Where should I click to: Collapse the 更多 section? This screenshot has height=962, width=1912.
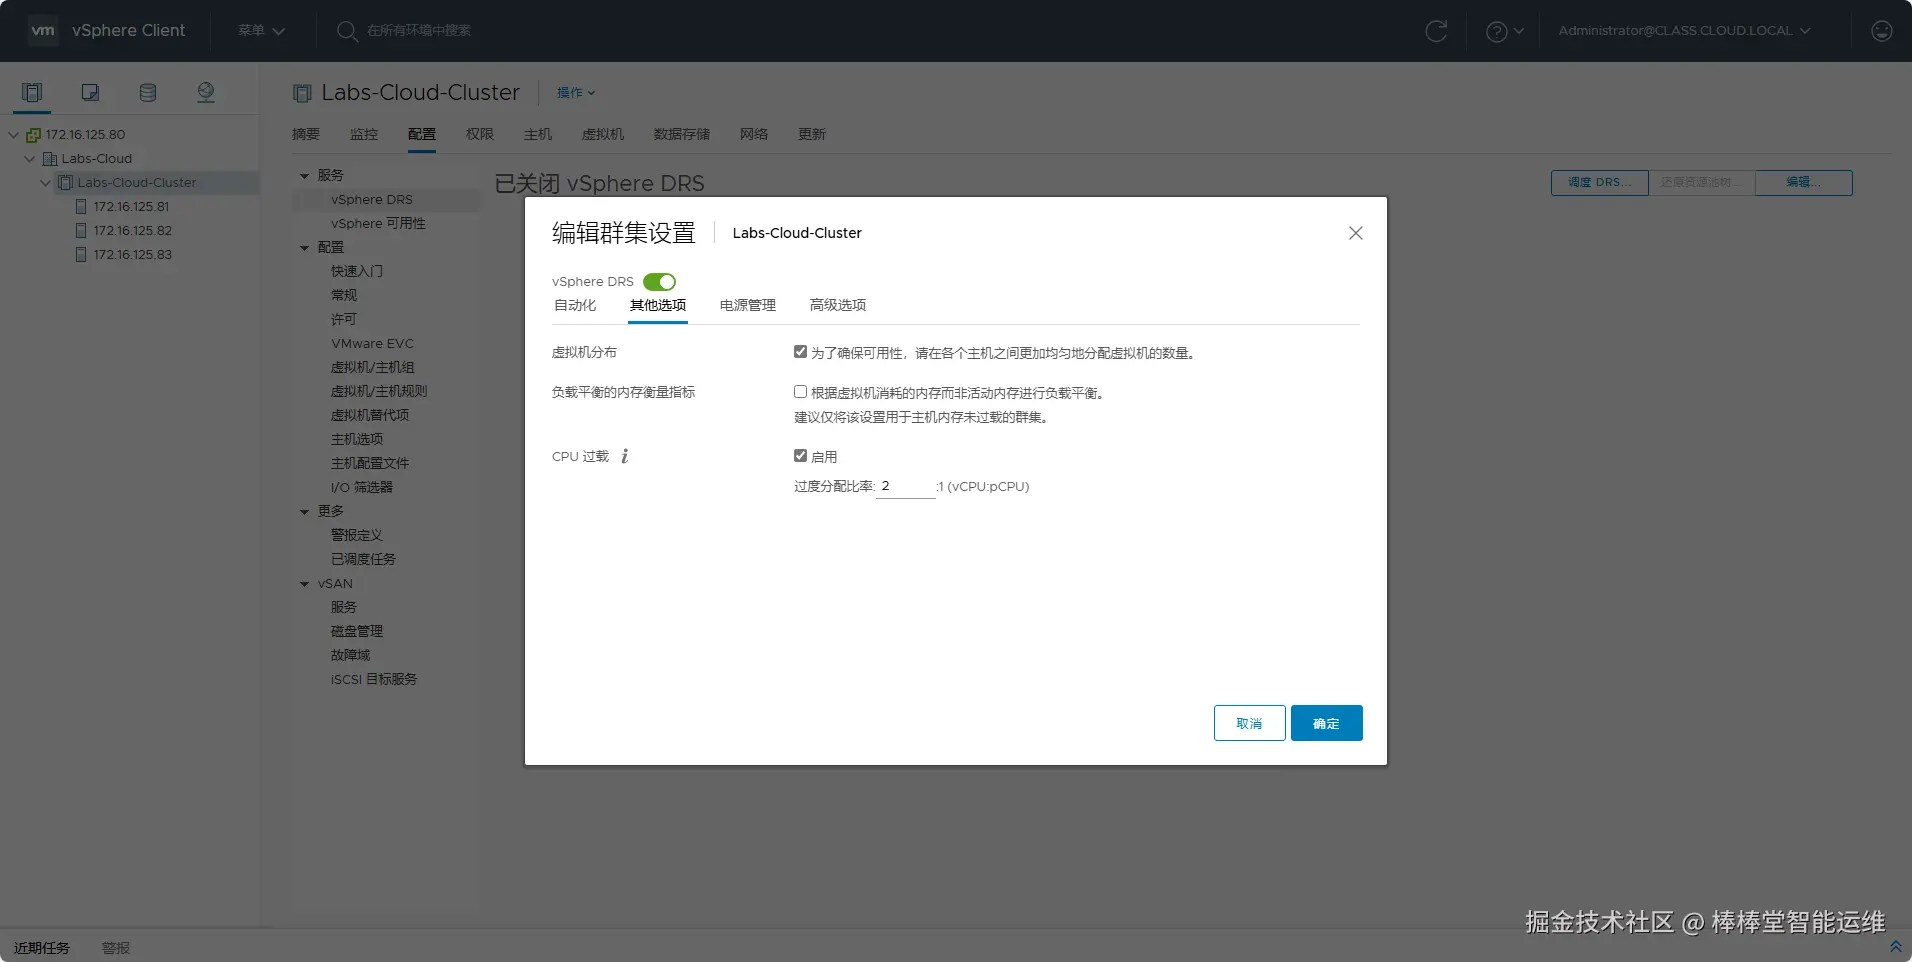[x=305, y=512]
